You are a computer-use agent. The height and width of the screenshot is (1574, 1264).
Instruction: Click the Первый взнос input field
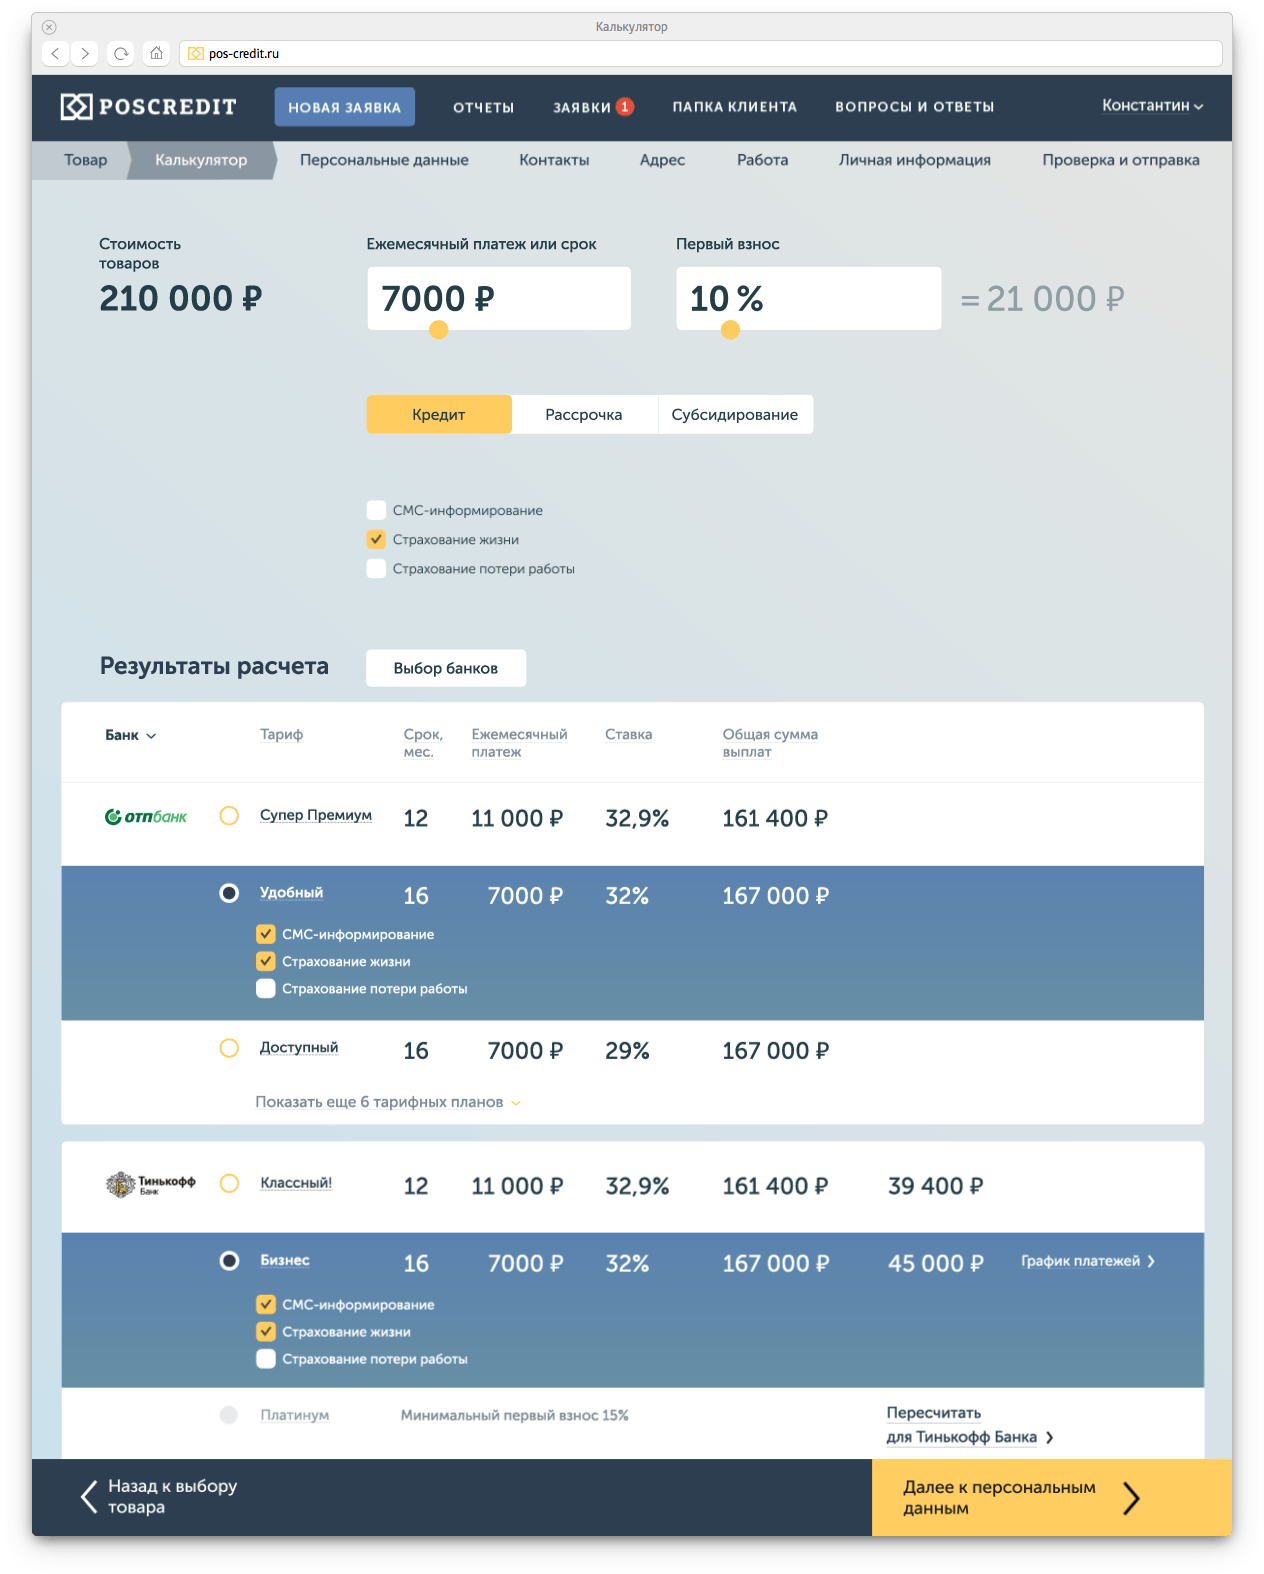(808, 298)
